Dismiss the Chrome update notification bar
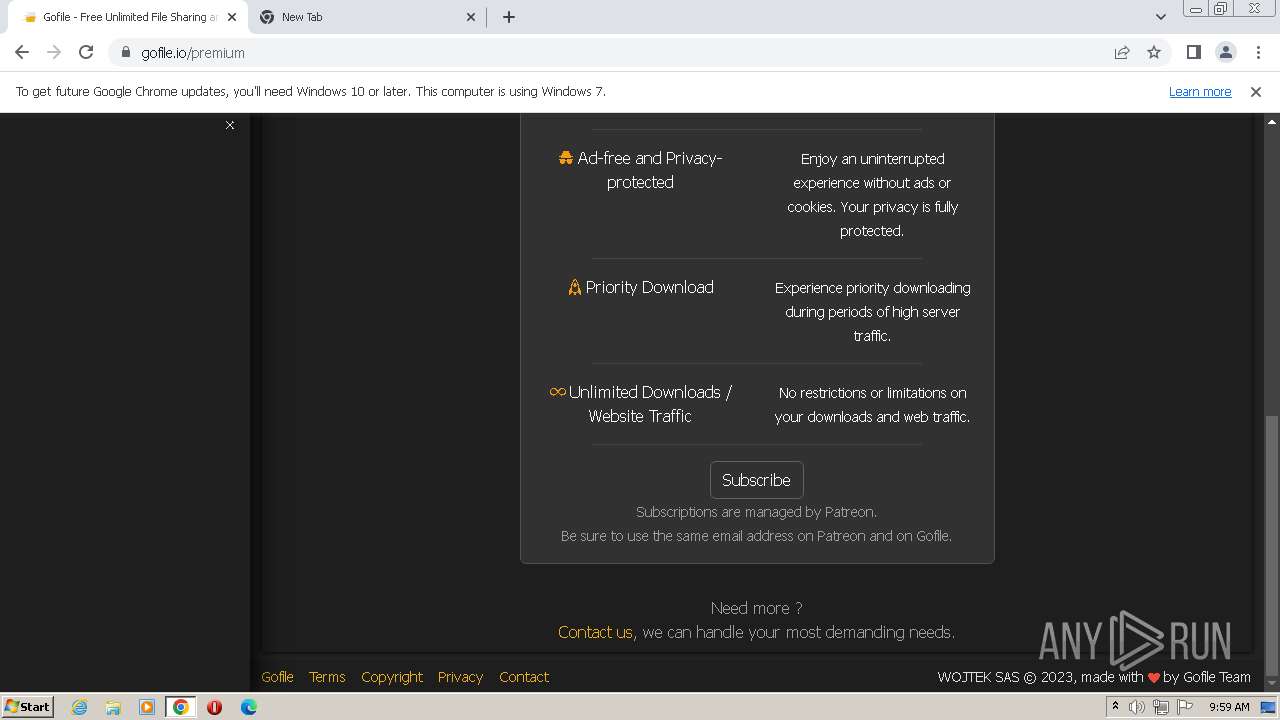This screenshot has height=720, width=1280. pos(1256,91)
